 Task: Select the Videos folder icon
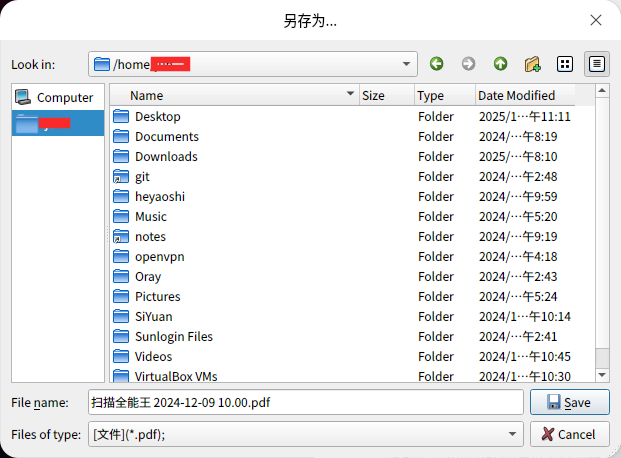click(121, 357)
